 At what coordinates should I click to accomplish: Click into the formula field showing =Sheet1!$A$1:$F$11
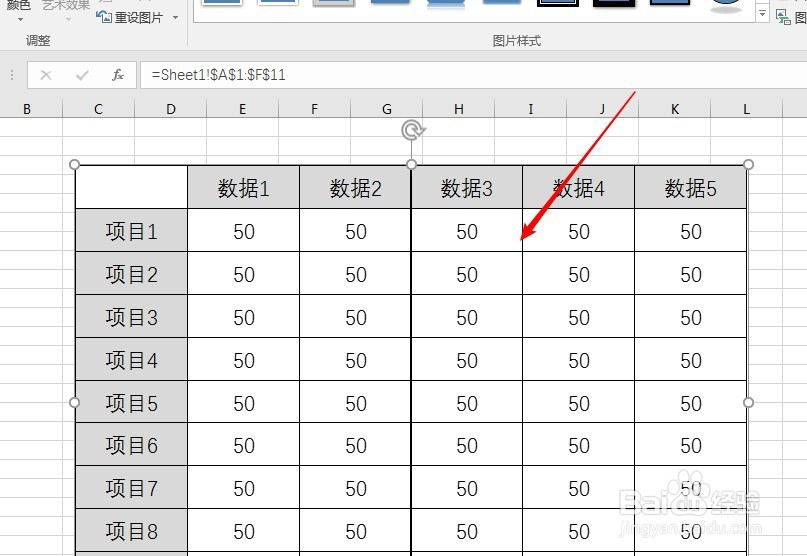pyautogui.click(x=473, y=75)
